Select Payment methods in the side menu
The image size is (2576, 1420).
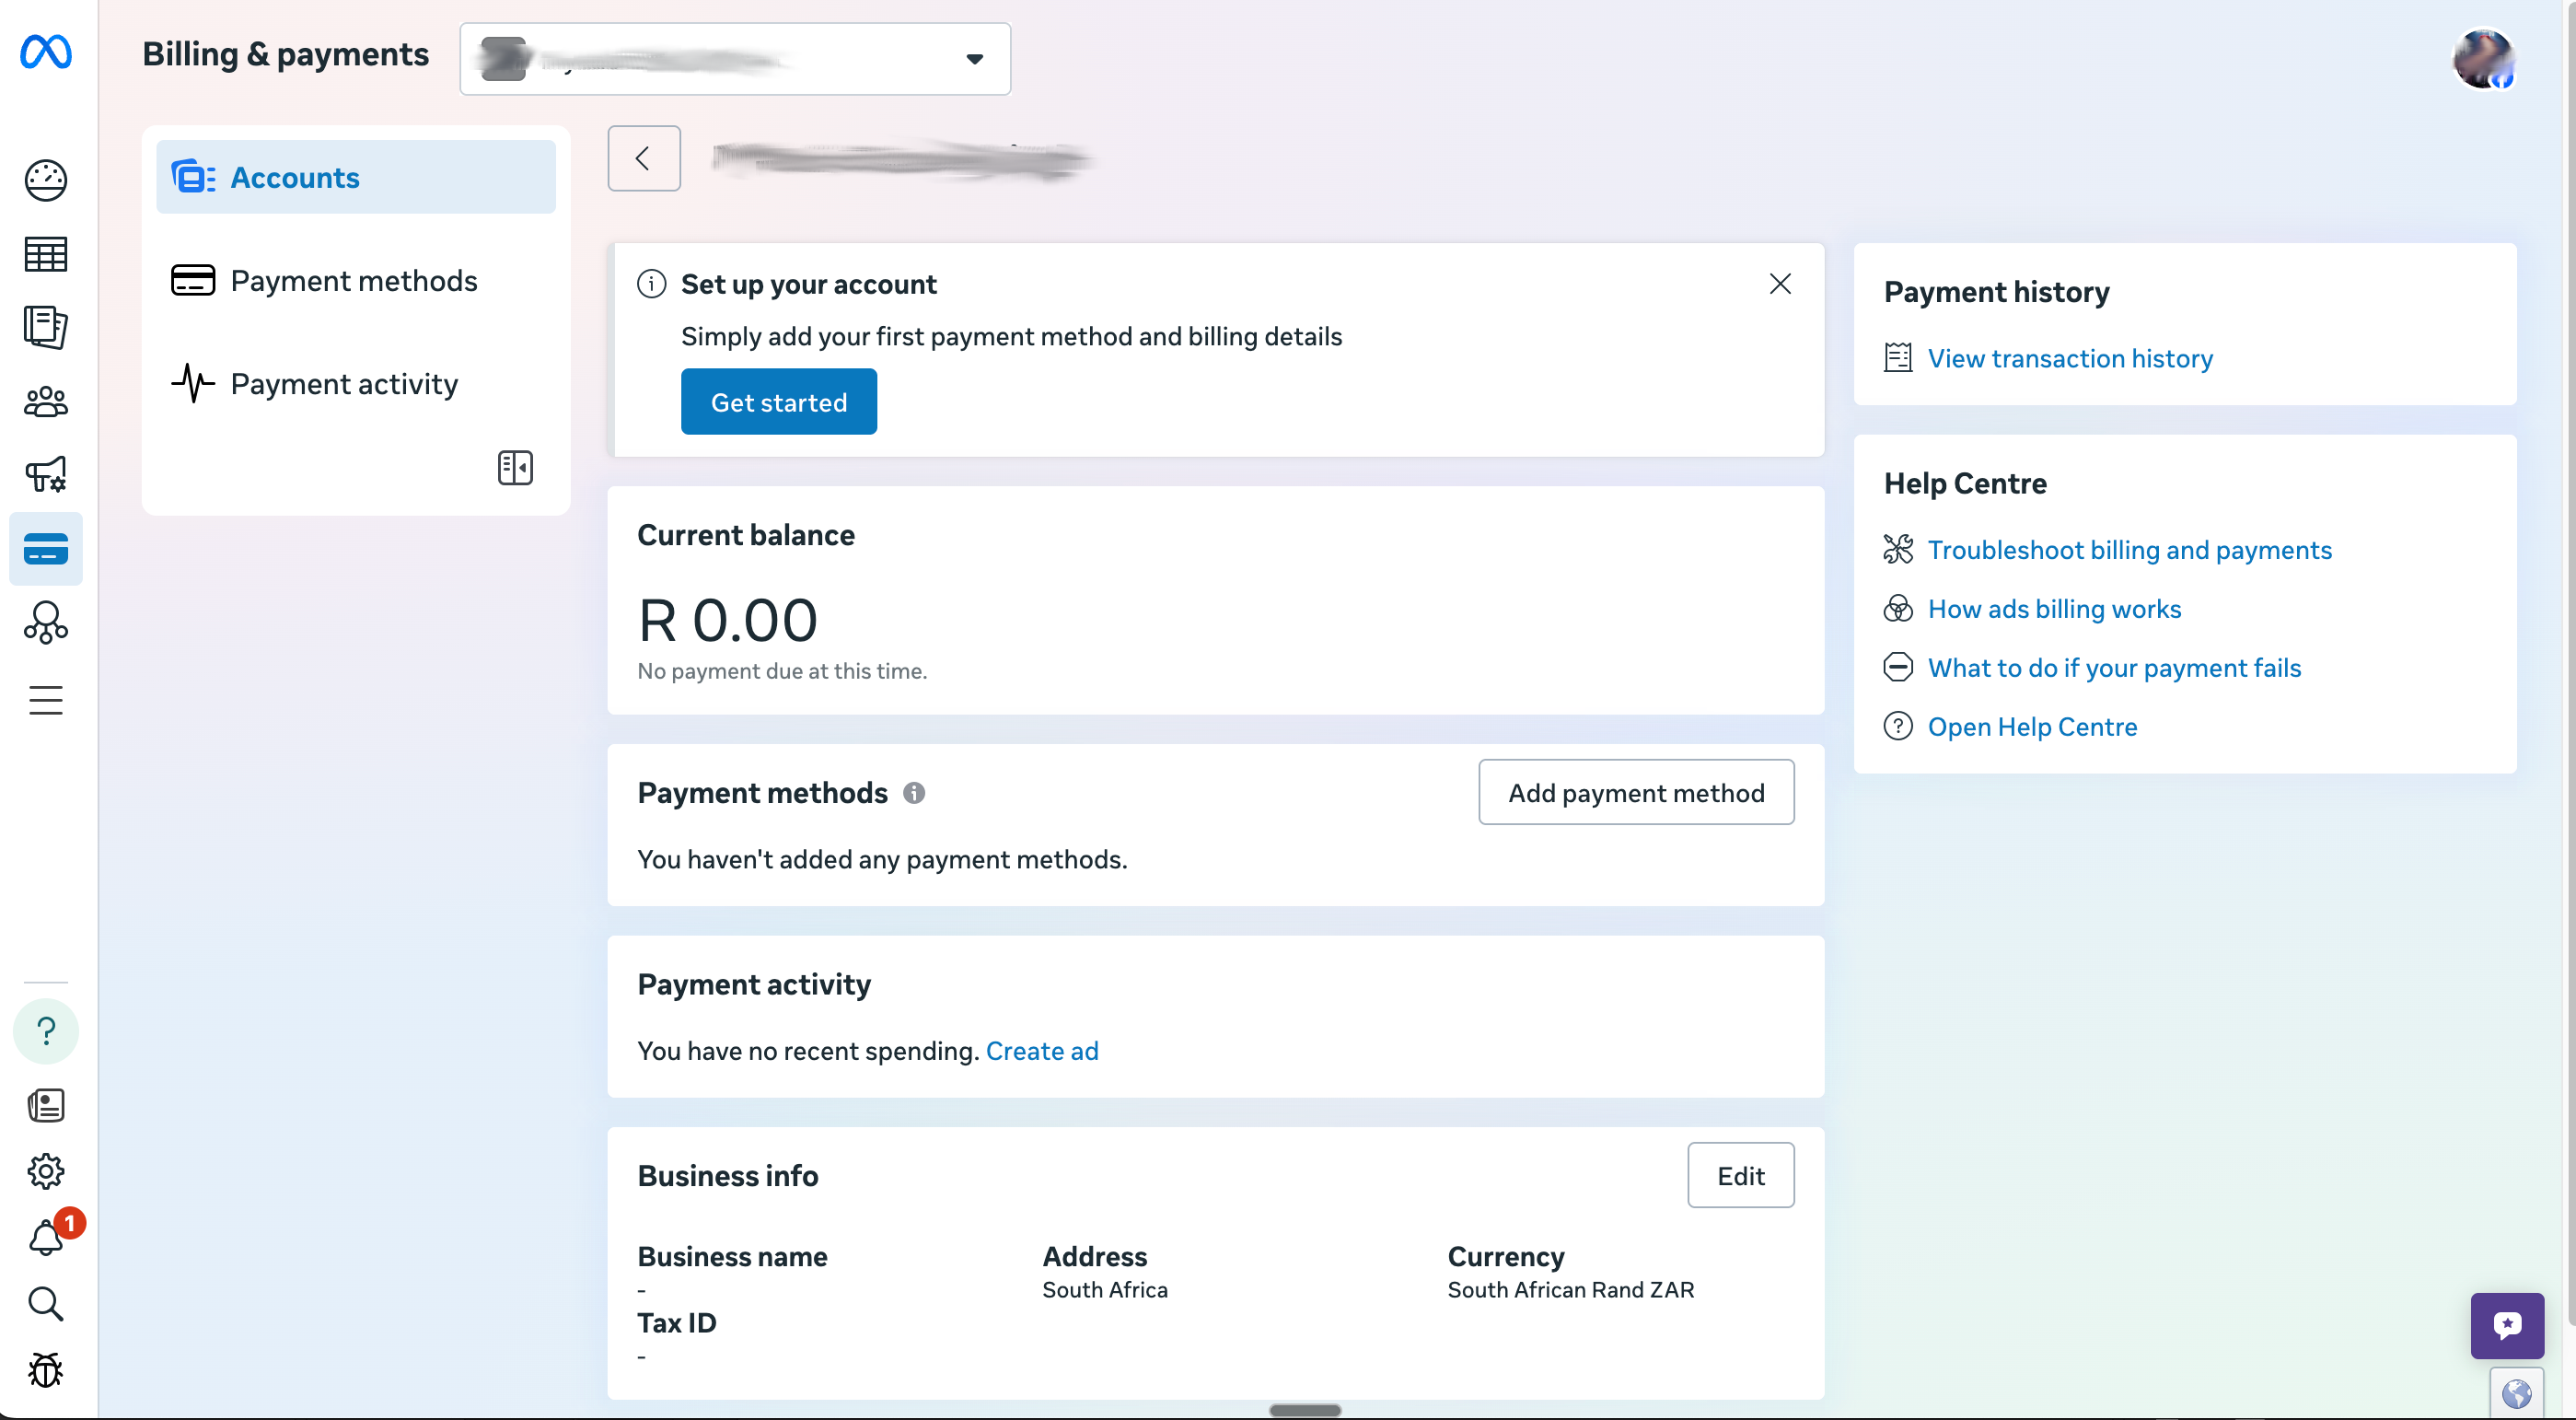pos(354,281)
